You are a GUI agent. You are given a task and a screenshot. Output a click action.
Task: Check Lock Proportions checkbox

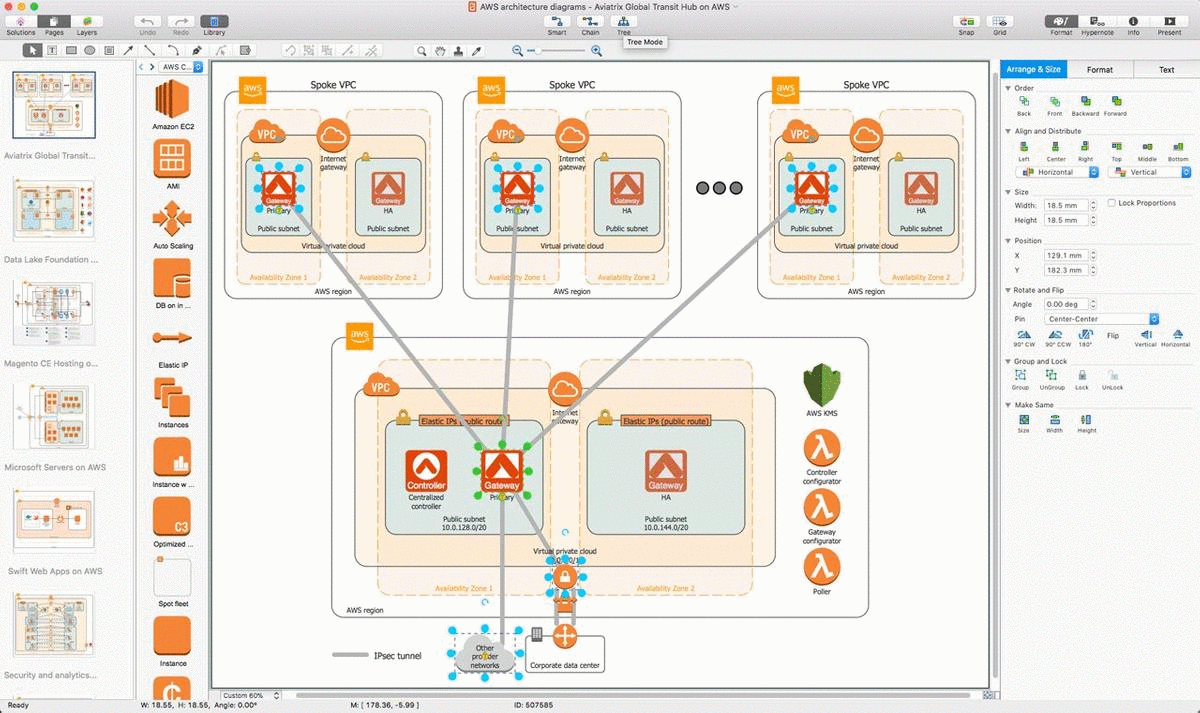[x=1112, y=203]
